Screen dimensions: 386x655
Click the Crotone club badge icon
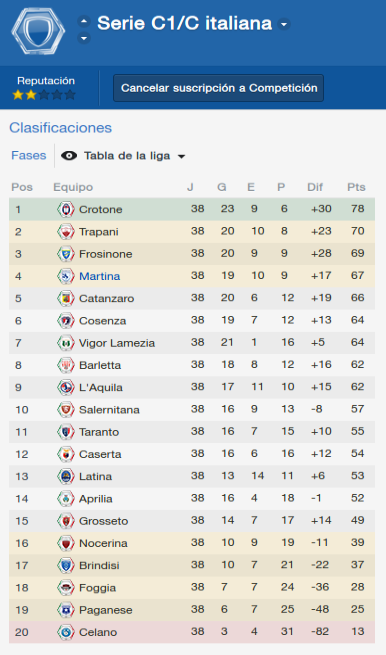tap(66, 209)
